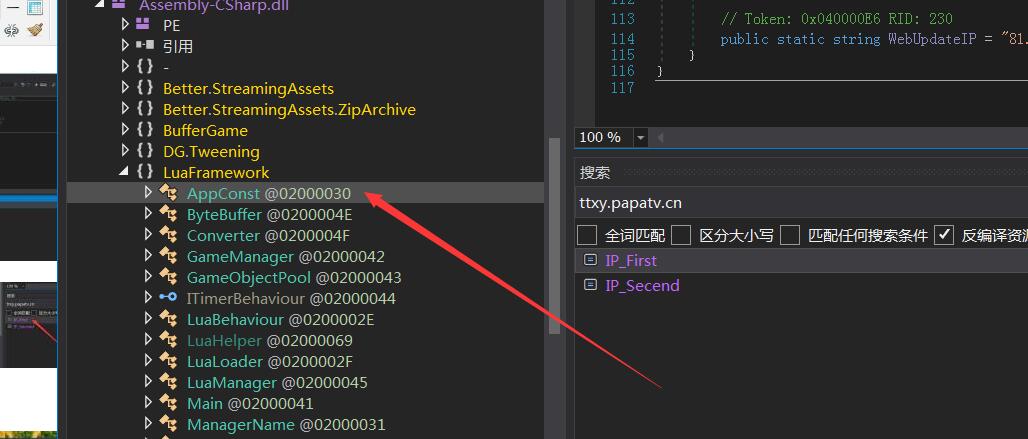
Task: Click the PE node icon
Action: [145, 25]
